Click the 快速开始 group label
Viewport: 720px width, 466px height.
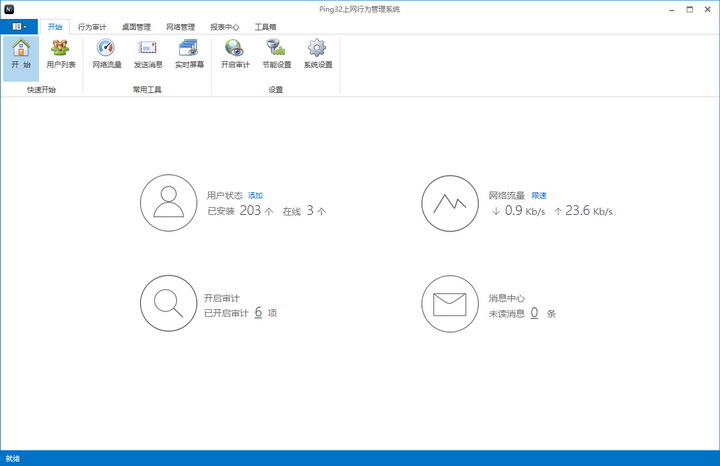coord(41,90)
